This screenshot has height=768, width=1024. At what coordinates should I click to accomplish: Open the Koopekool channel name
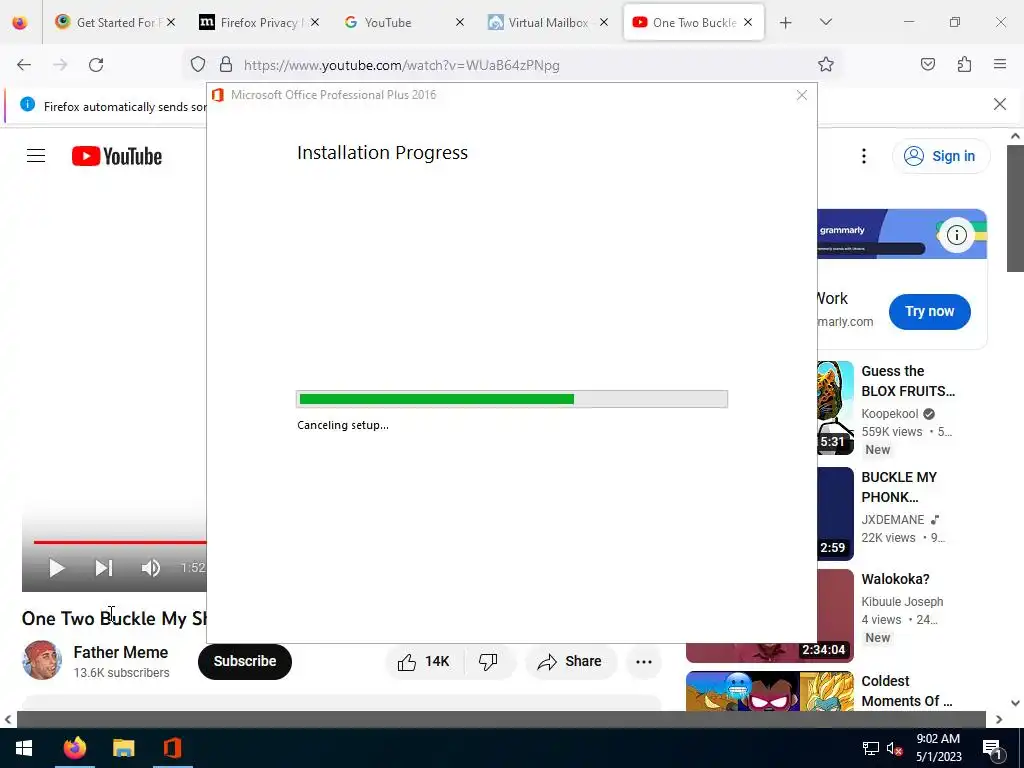point(889,413)
